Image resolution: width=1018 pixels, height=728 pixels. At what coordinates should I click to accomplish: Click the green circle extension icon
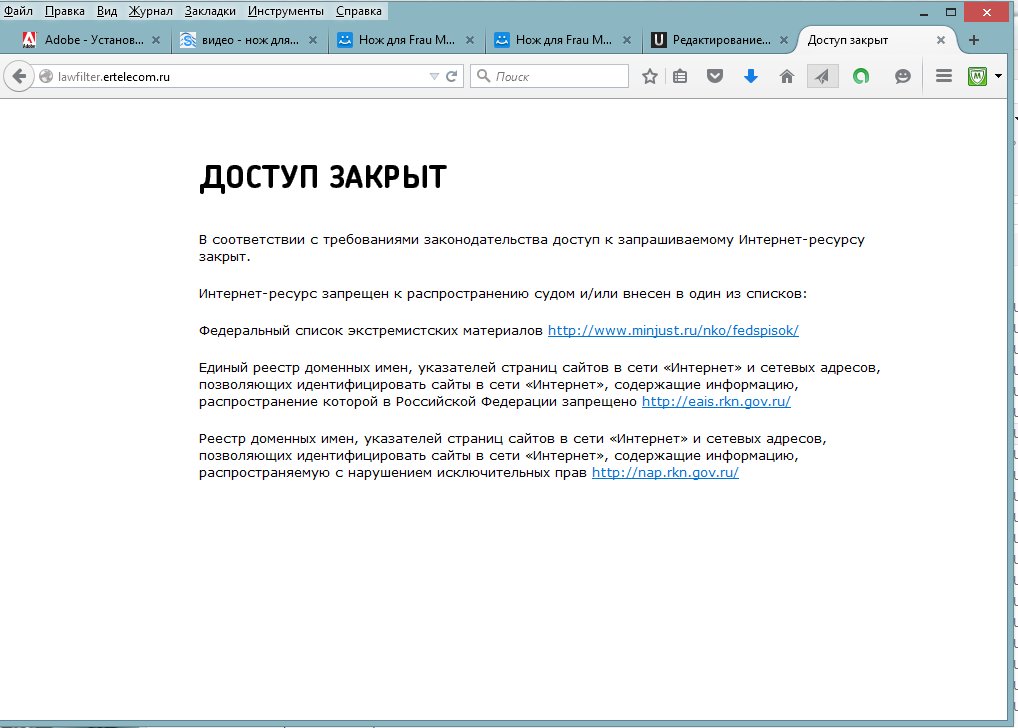pyautogui.click(x=860, y=77)
